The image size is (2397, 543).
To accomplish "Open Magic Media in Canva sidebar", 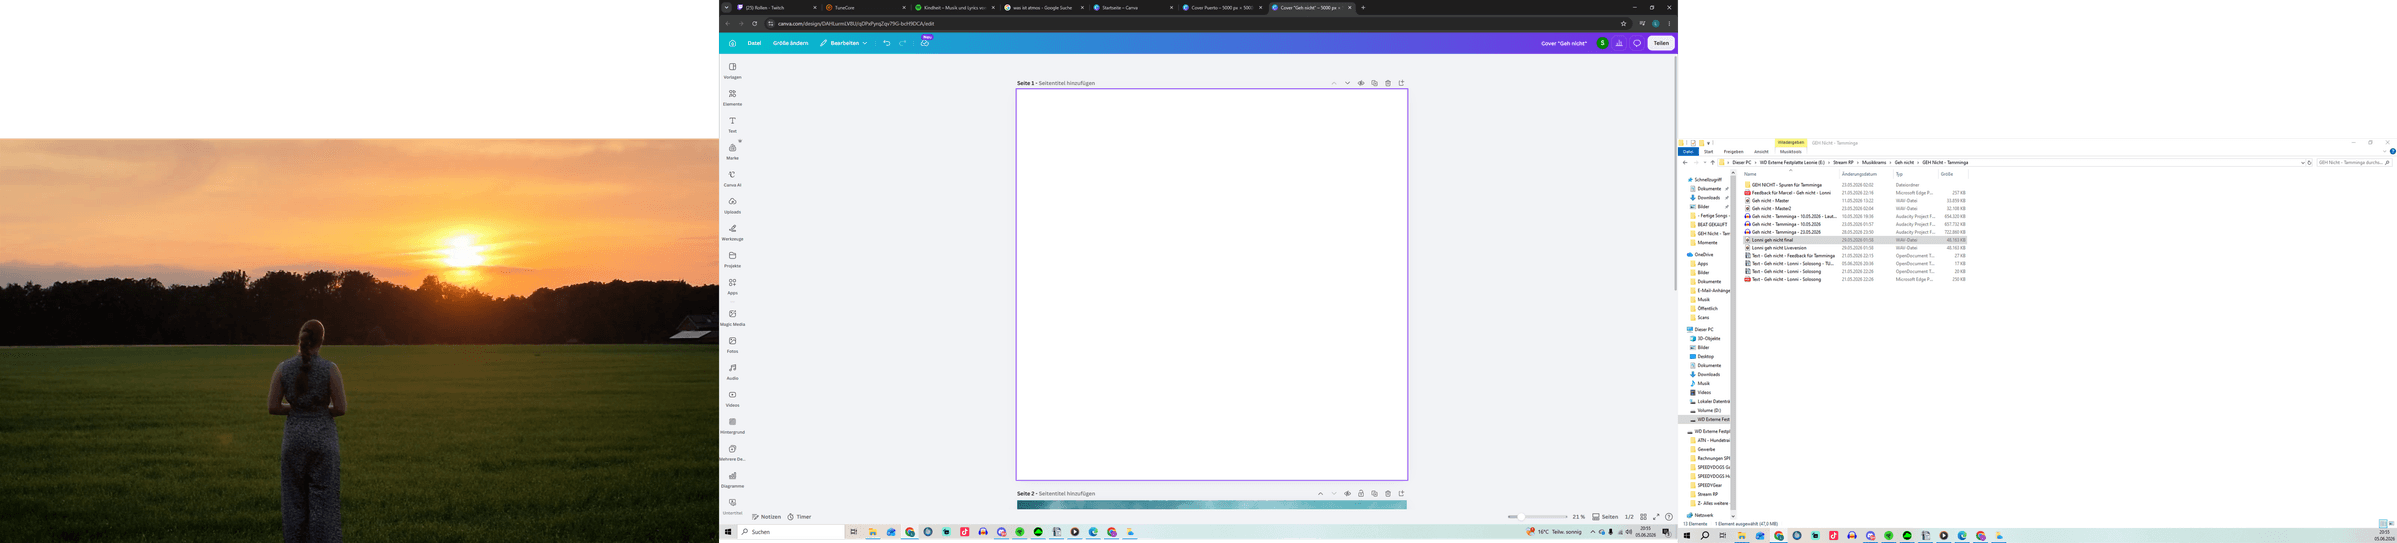I will click(x=732, y=317).
